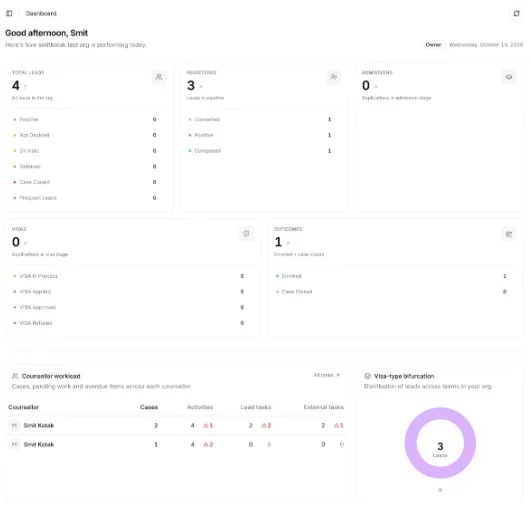Click the purple donut chart ring
This screenshot has height=505, width=530.
coord(411,443)
